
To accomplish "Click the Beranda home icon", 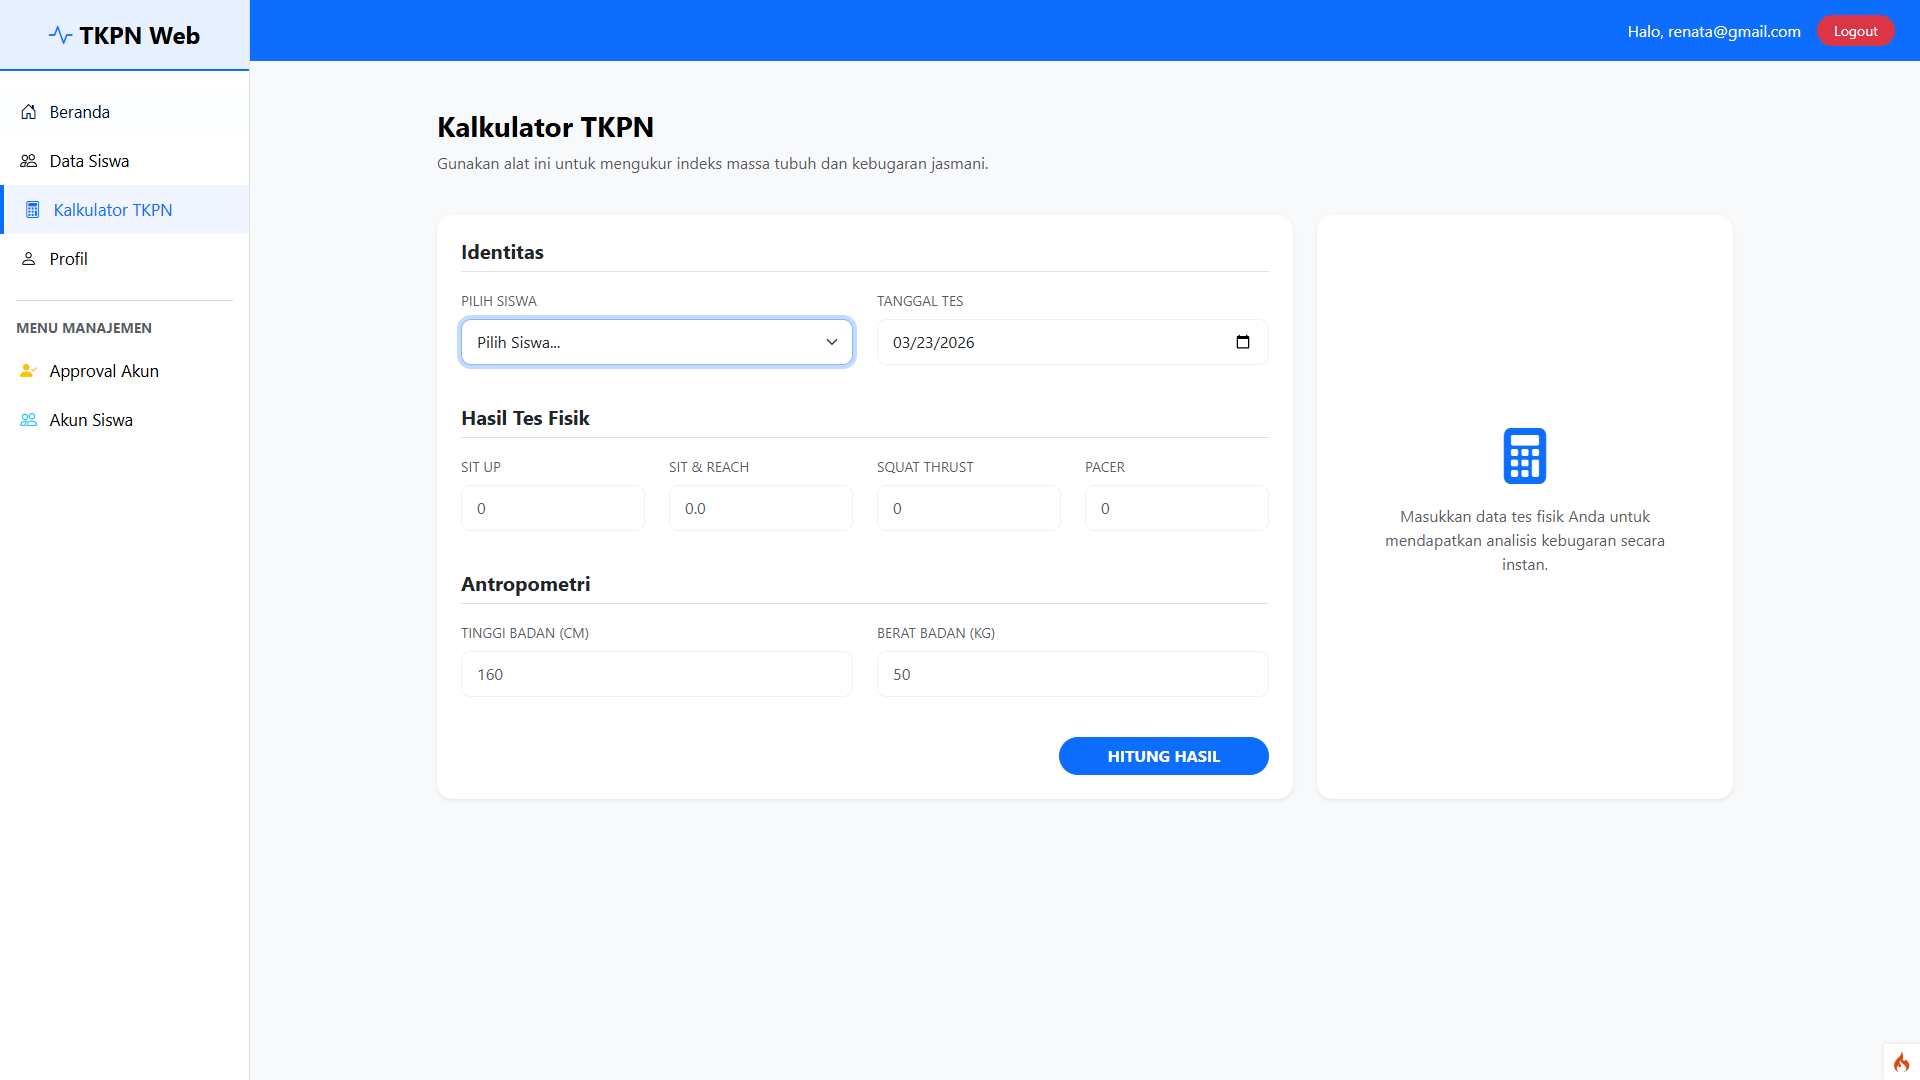I will tap(29, 112).
